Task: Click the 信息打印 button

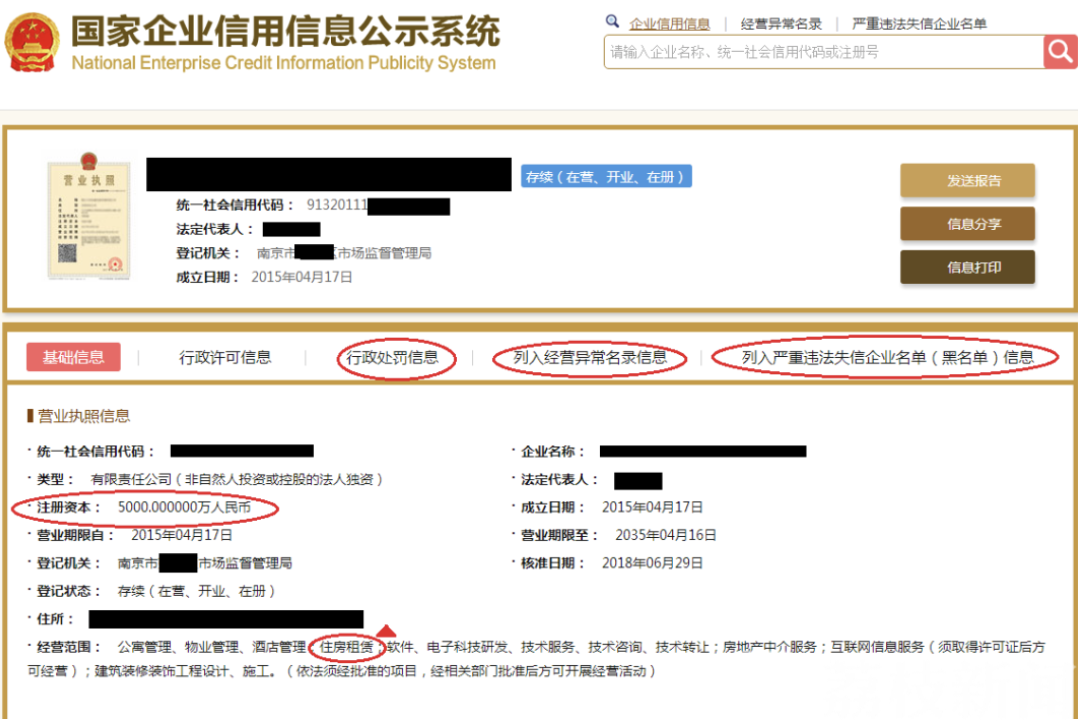Action: pyautogui.click(x=967, y=267)
